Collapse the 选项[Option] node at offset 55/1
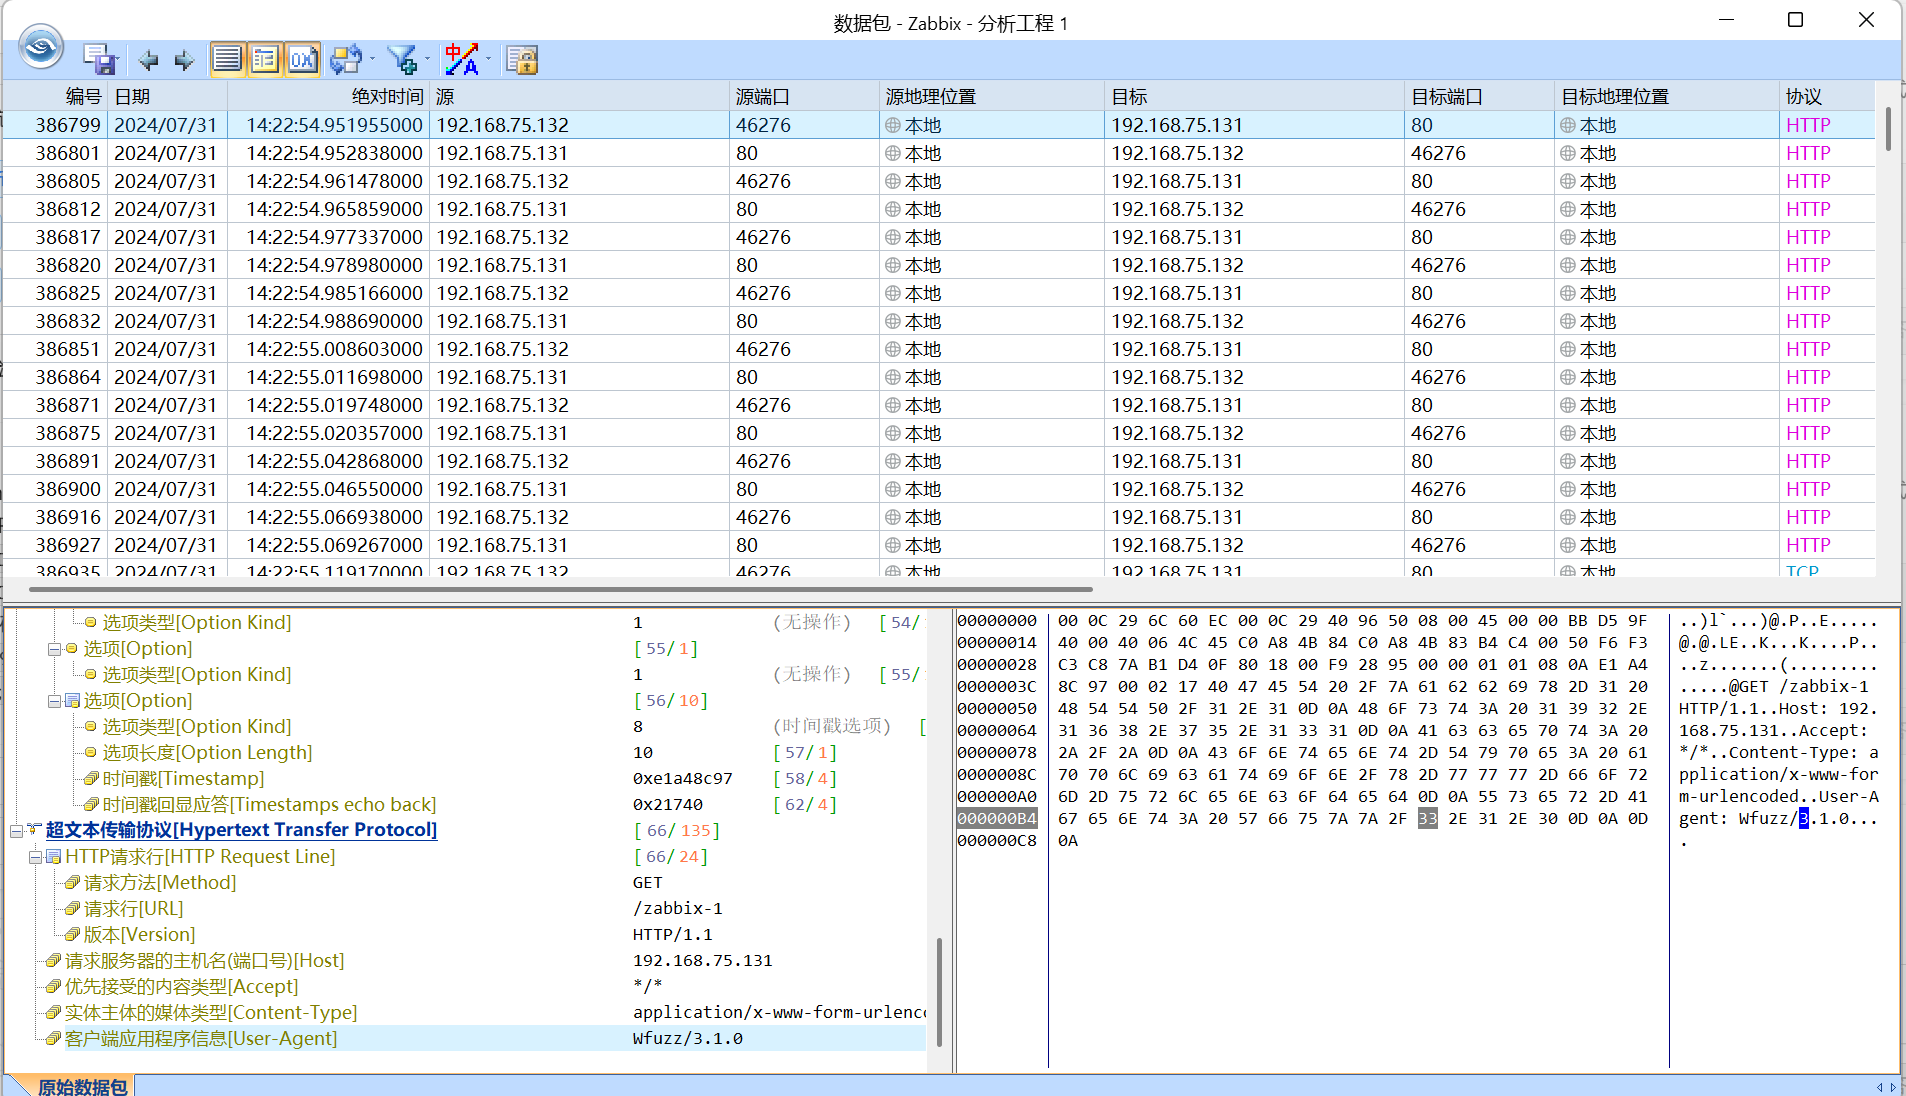 [x=54, y=648]
